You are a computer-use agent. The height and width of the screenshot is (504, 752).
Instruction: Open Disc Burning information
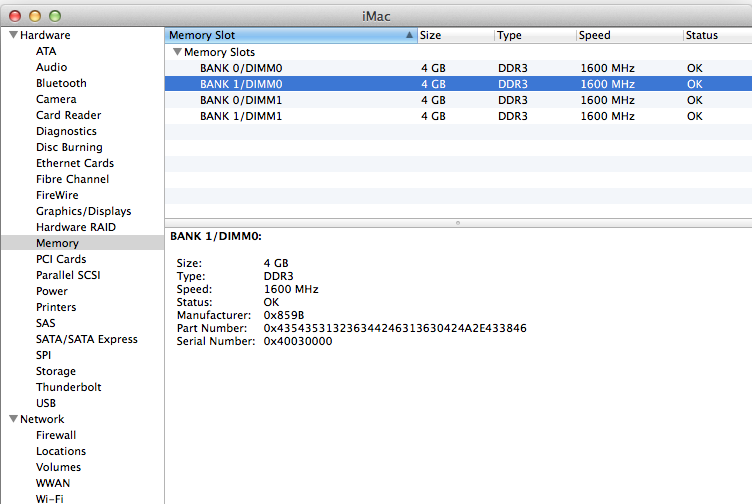tap(69, 147)
